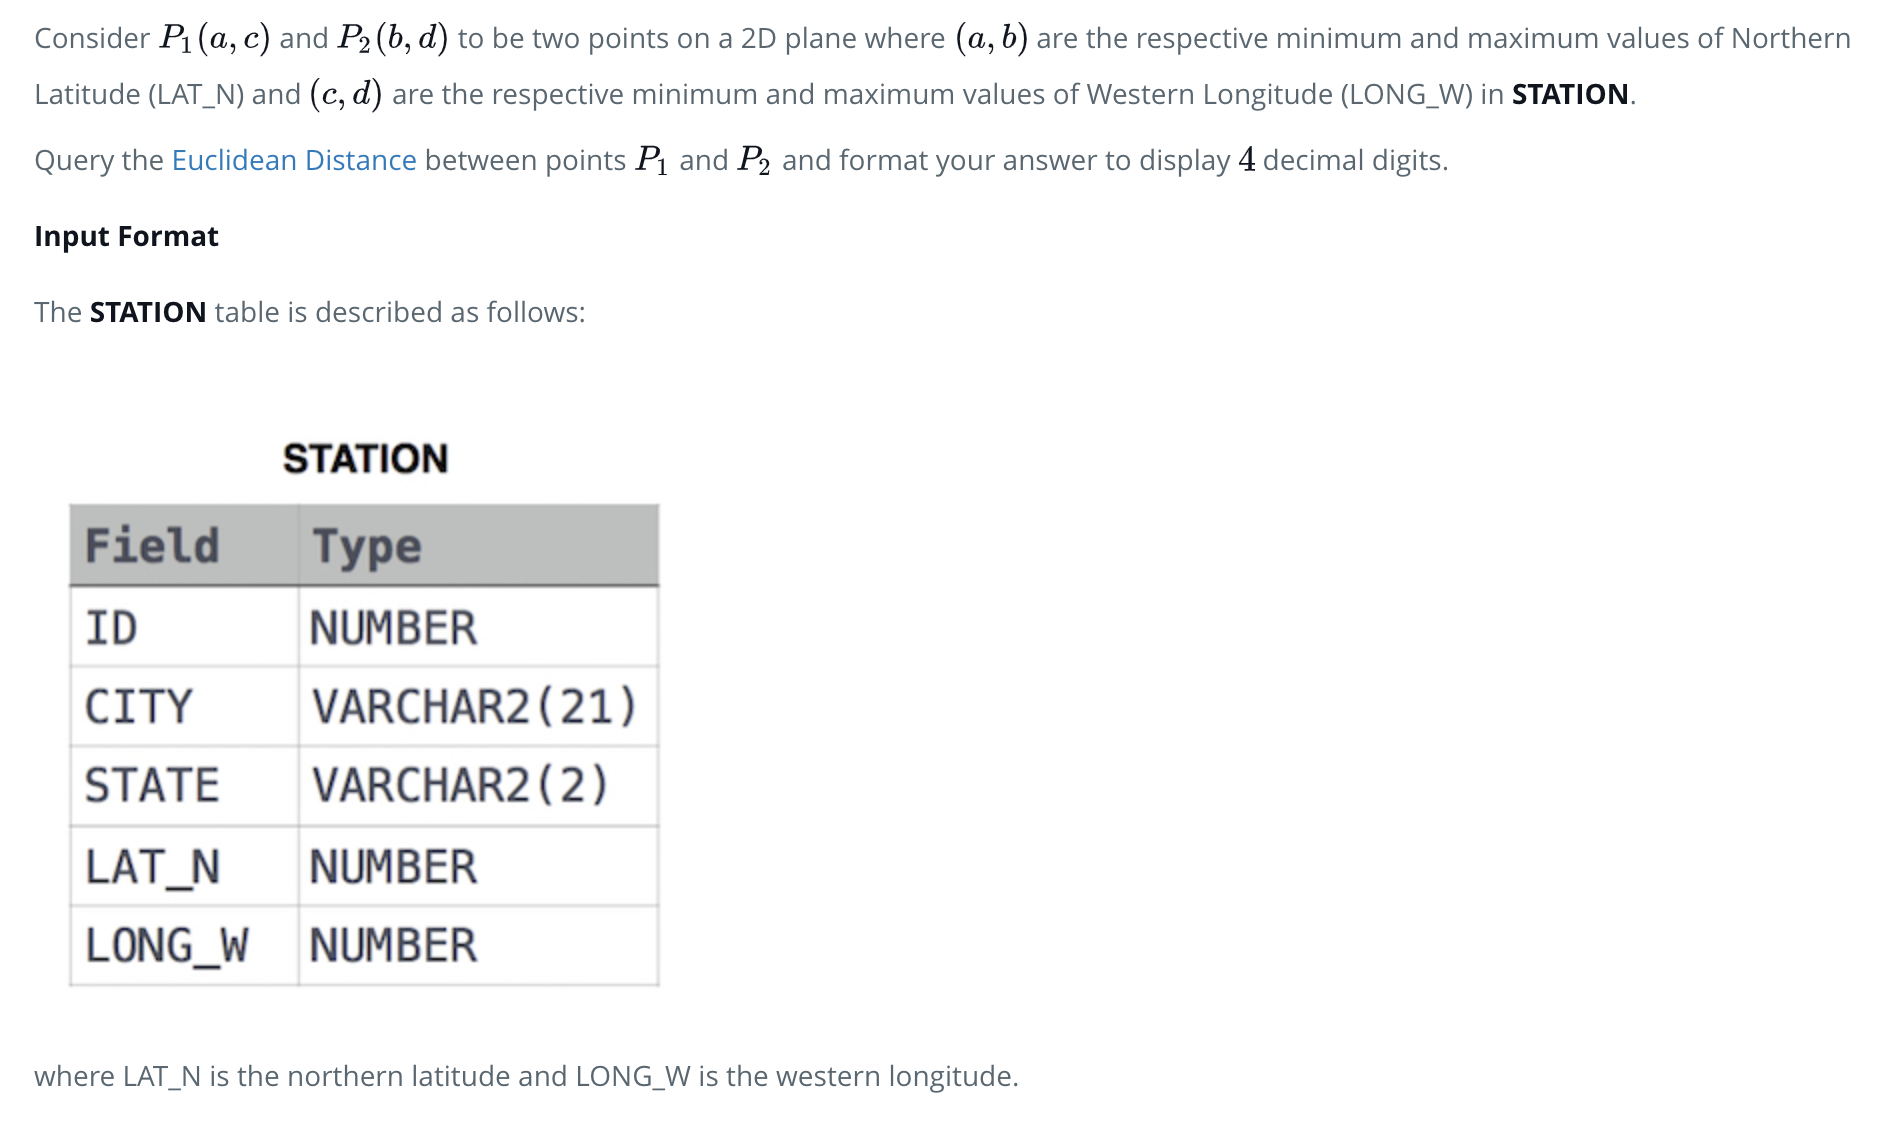
Task: Click the VARCHAR2(2) type cell
Action: click(478, 786)
